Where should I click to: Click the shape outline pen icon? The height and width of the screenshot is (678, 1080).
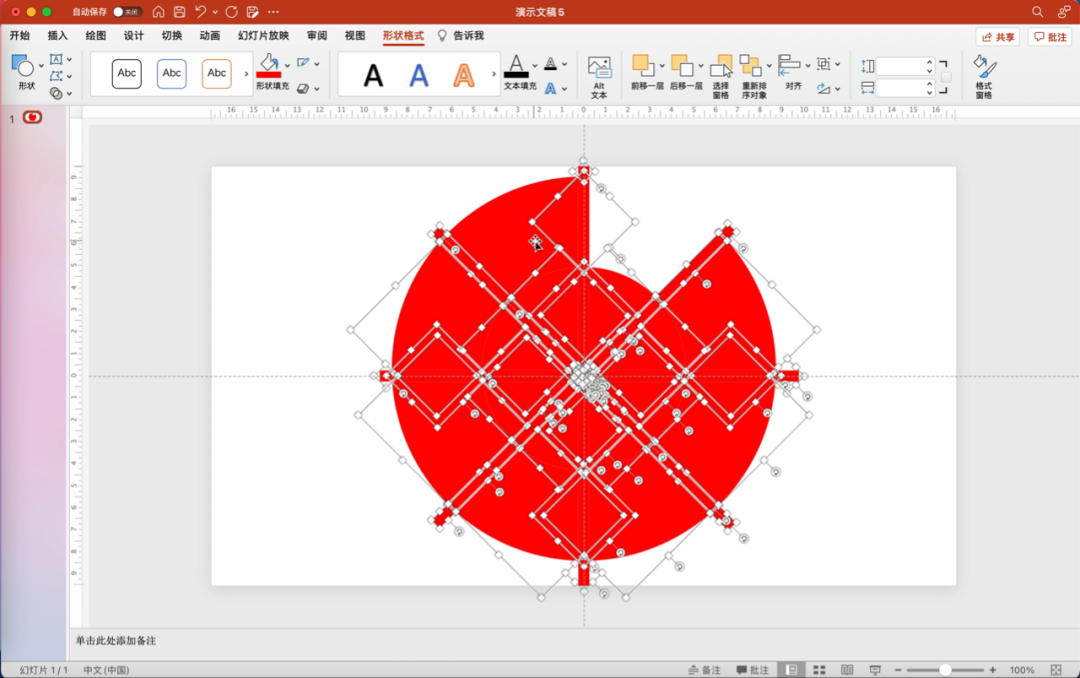[303, 63]
